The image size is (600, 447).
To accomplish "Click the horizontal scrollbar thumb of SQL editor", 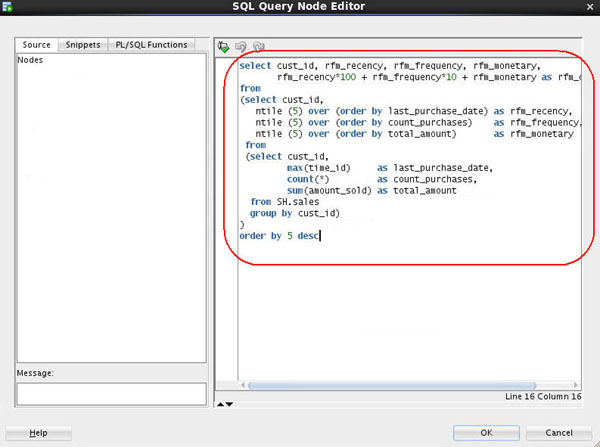I will pyautogui.click(x=392, y=385).
